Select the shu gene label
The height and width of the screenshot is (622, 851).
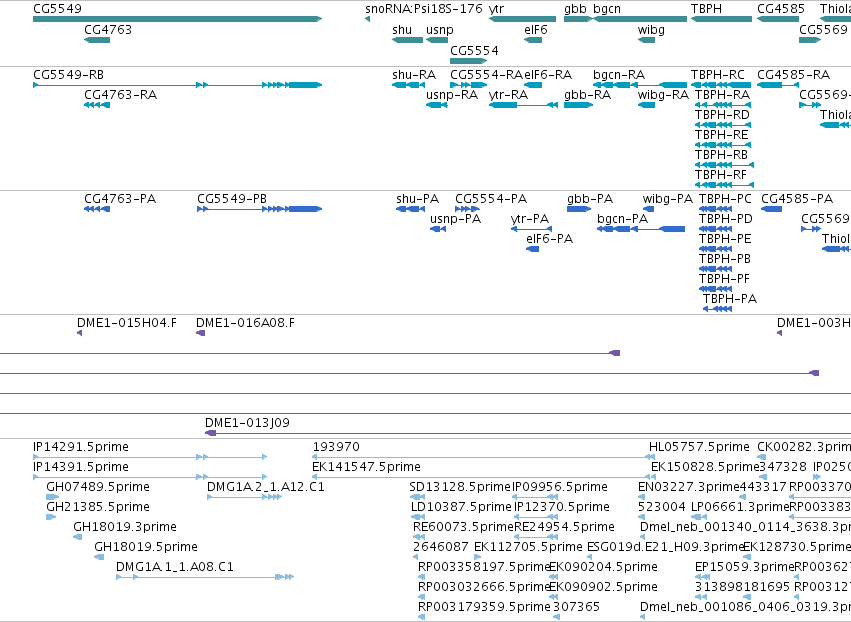tap(402, 29)
